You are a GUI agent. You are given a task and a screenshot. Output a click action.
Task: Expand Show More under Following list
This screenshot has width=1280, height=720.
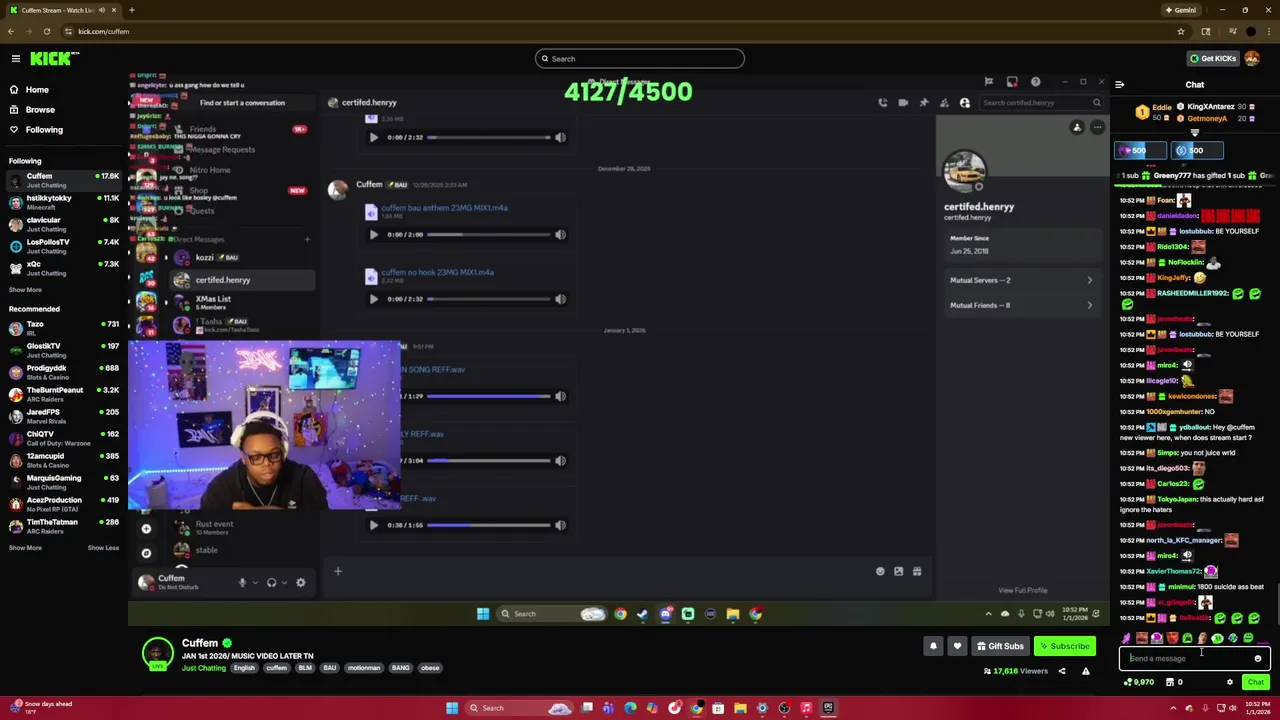[26, 290]
